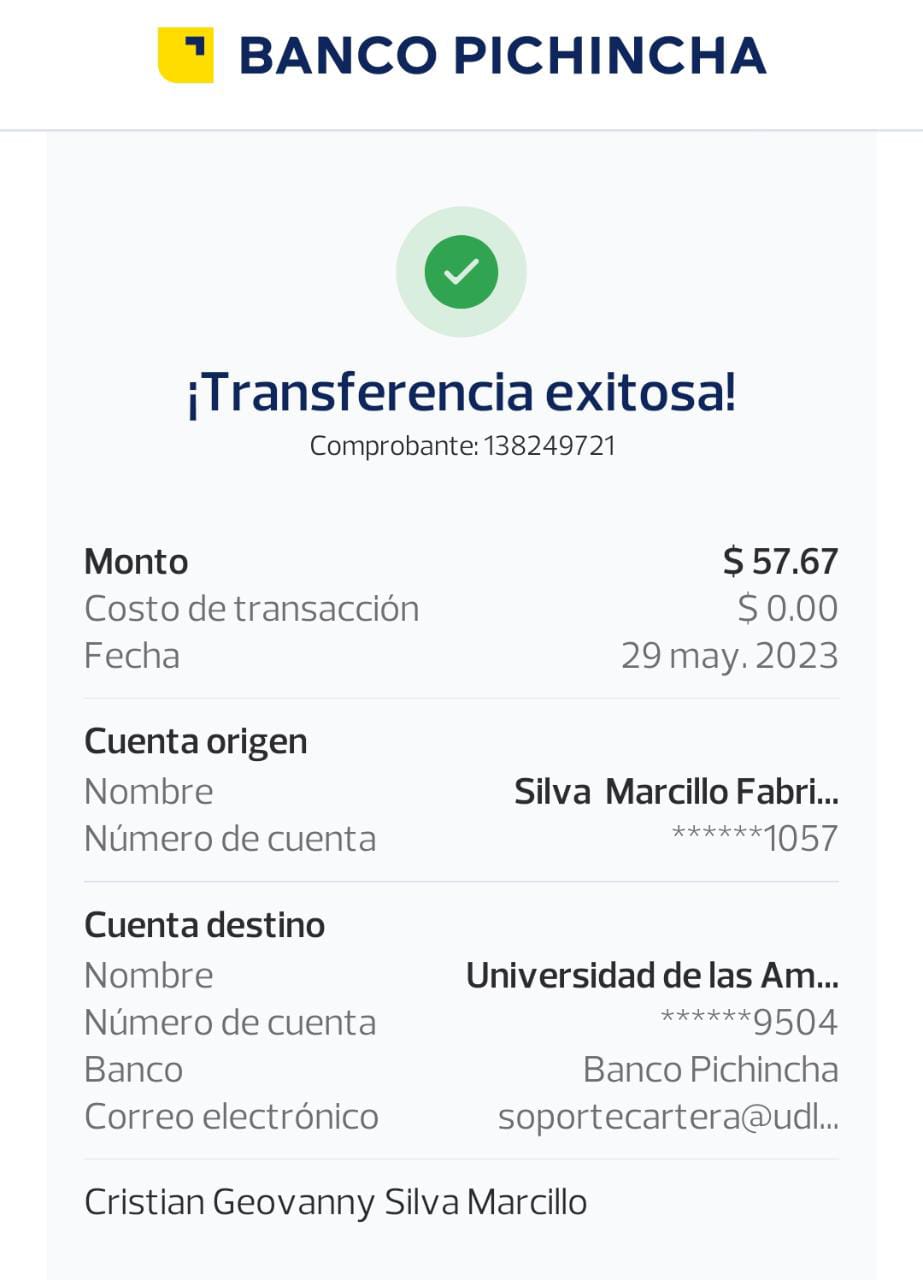Click the green success checkmark icon

[x=461, y=271]
